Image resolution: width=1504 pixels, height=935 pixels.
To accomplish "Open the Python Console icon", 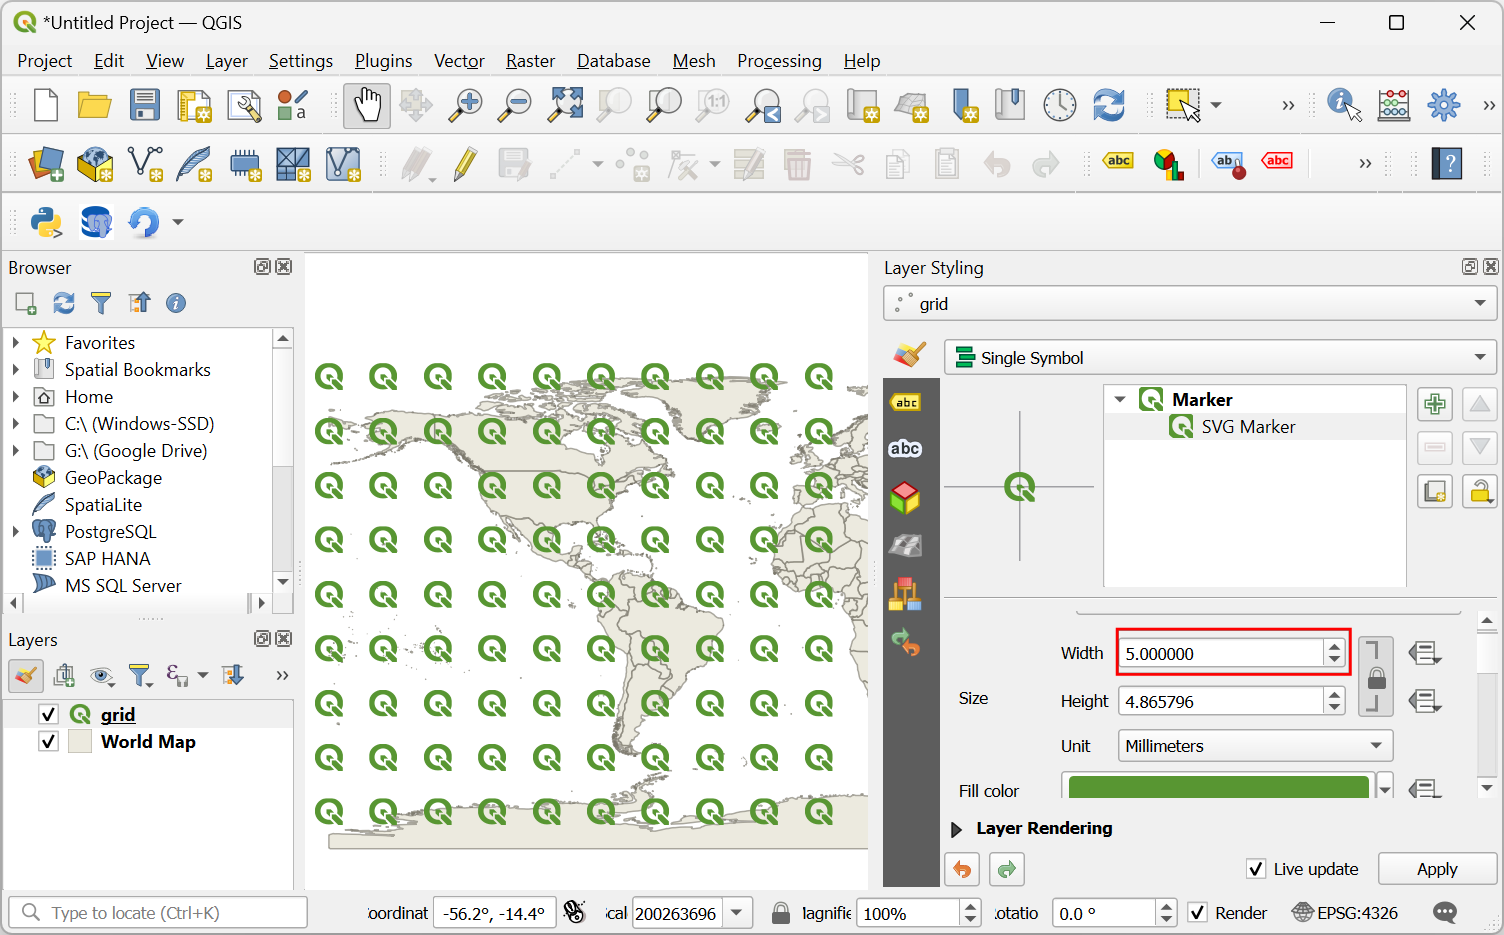I will point(46,221).
